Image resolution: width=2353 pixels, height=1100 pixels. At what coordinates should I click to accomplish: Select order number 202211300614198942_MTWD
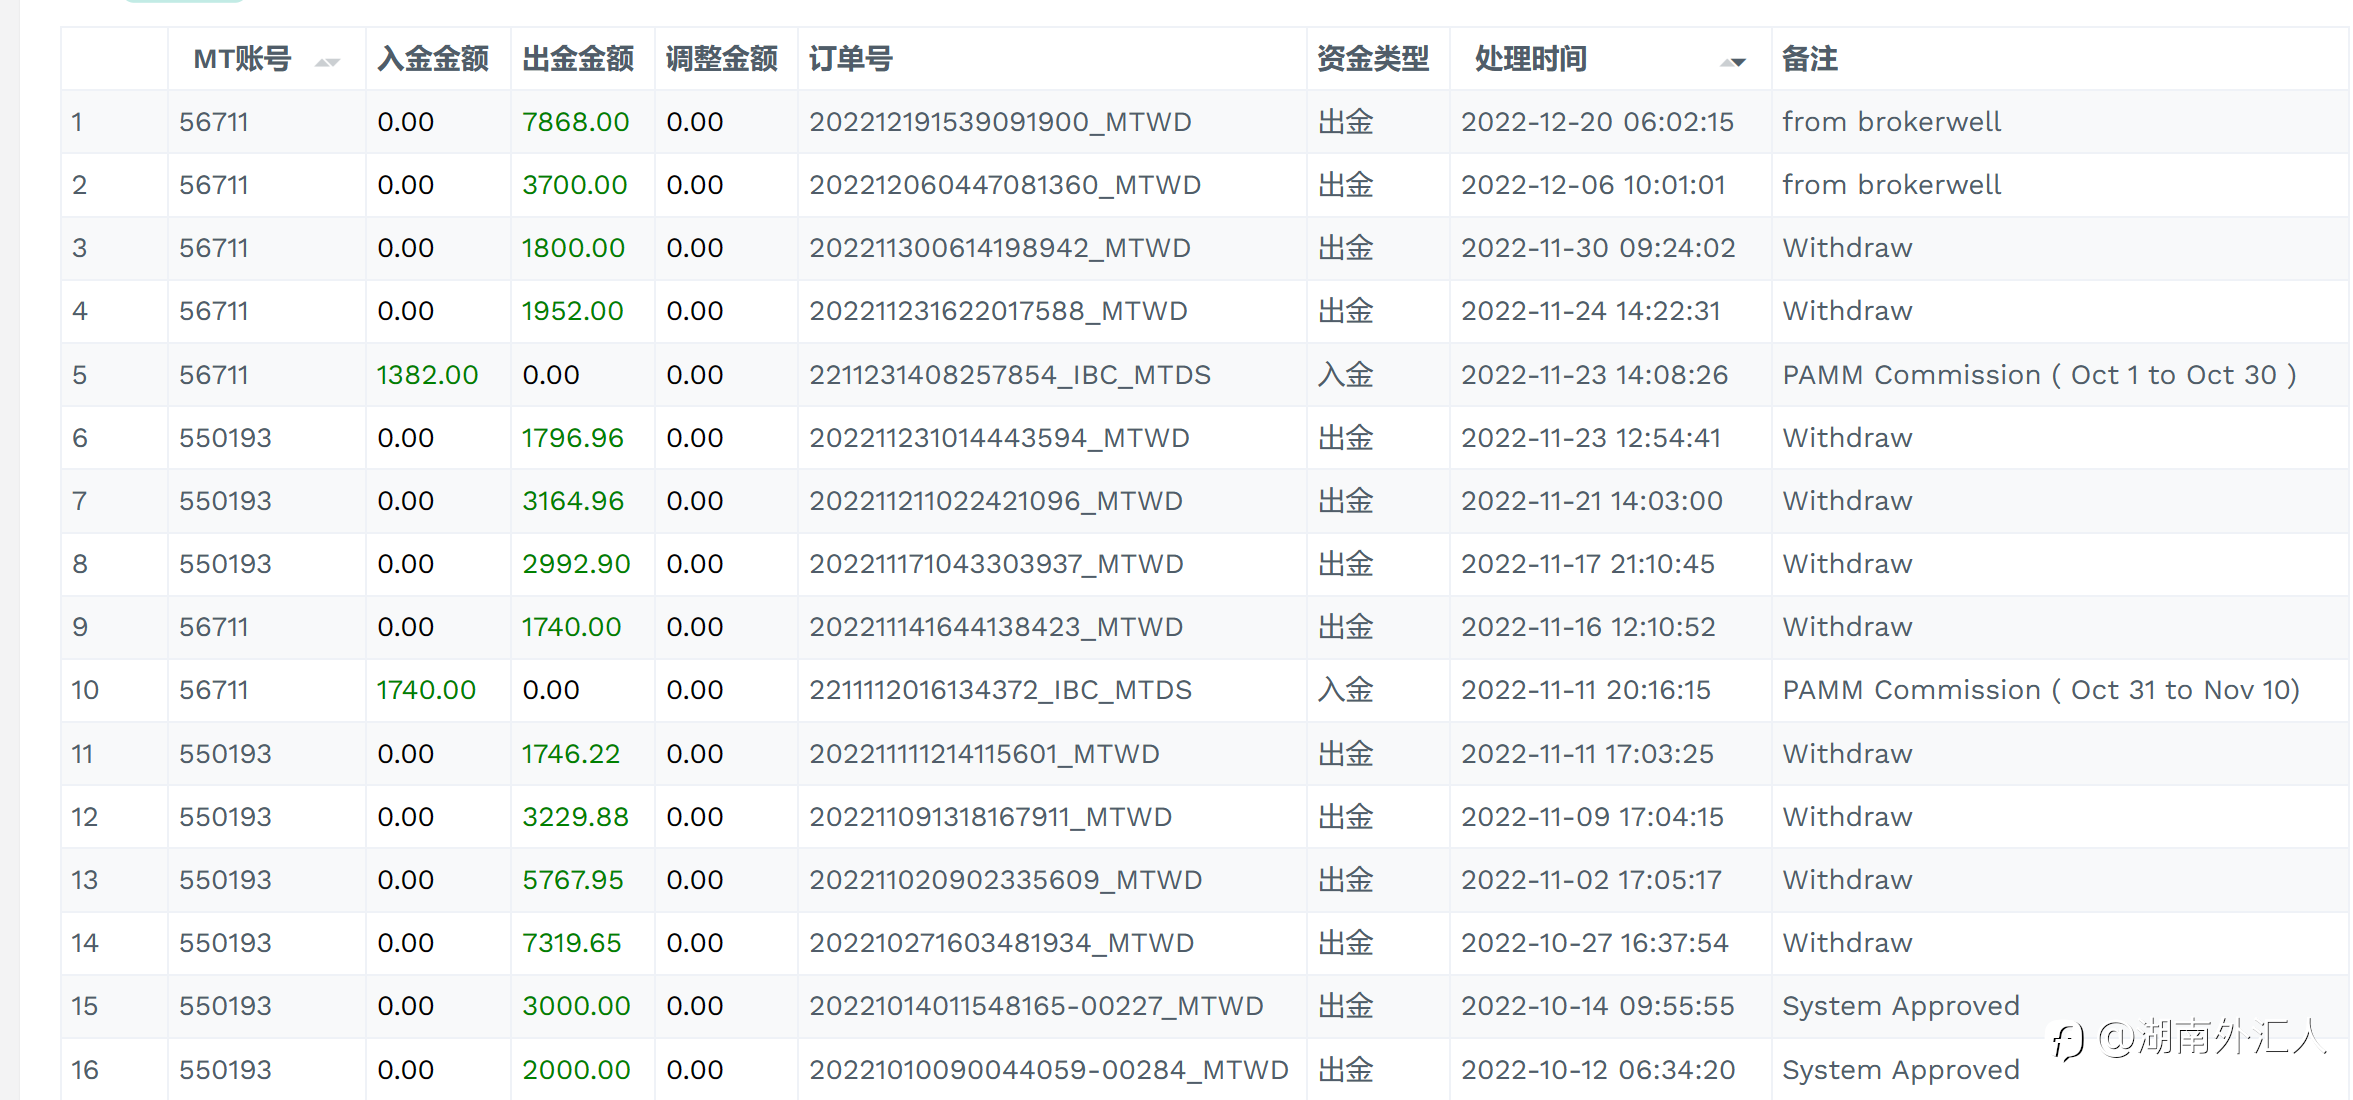tap(1000, 248)
